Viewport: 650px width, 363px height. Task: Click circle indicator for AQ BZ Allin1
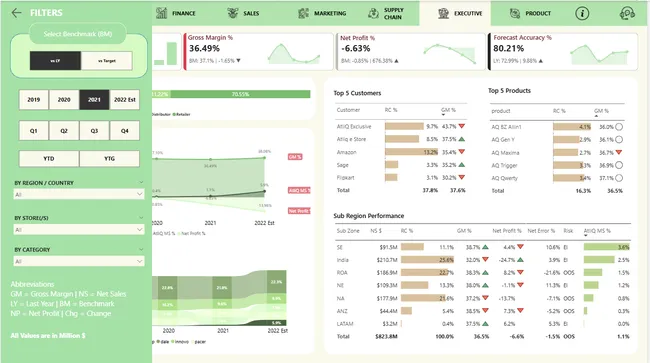pyautogui.click(x=619, y=127)
